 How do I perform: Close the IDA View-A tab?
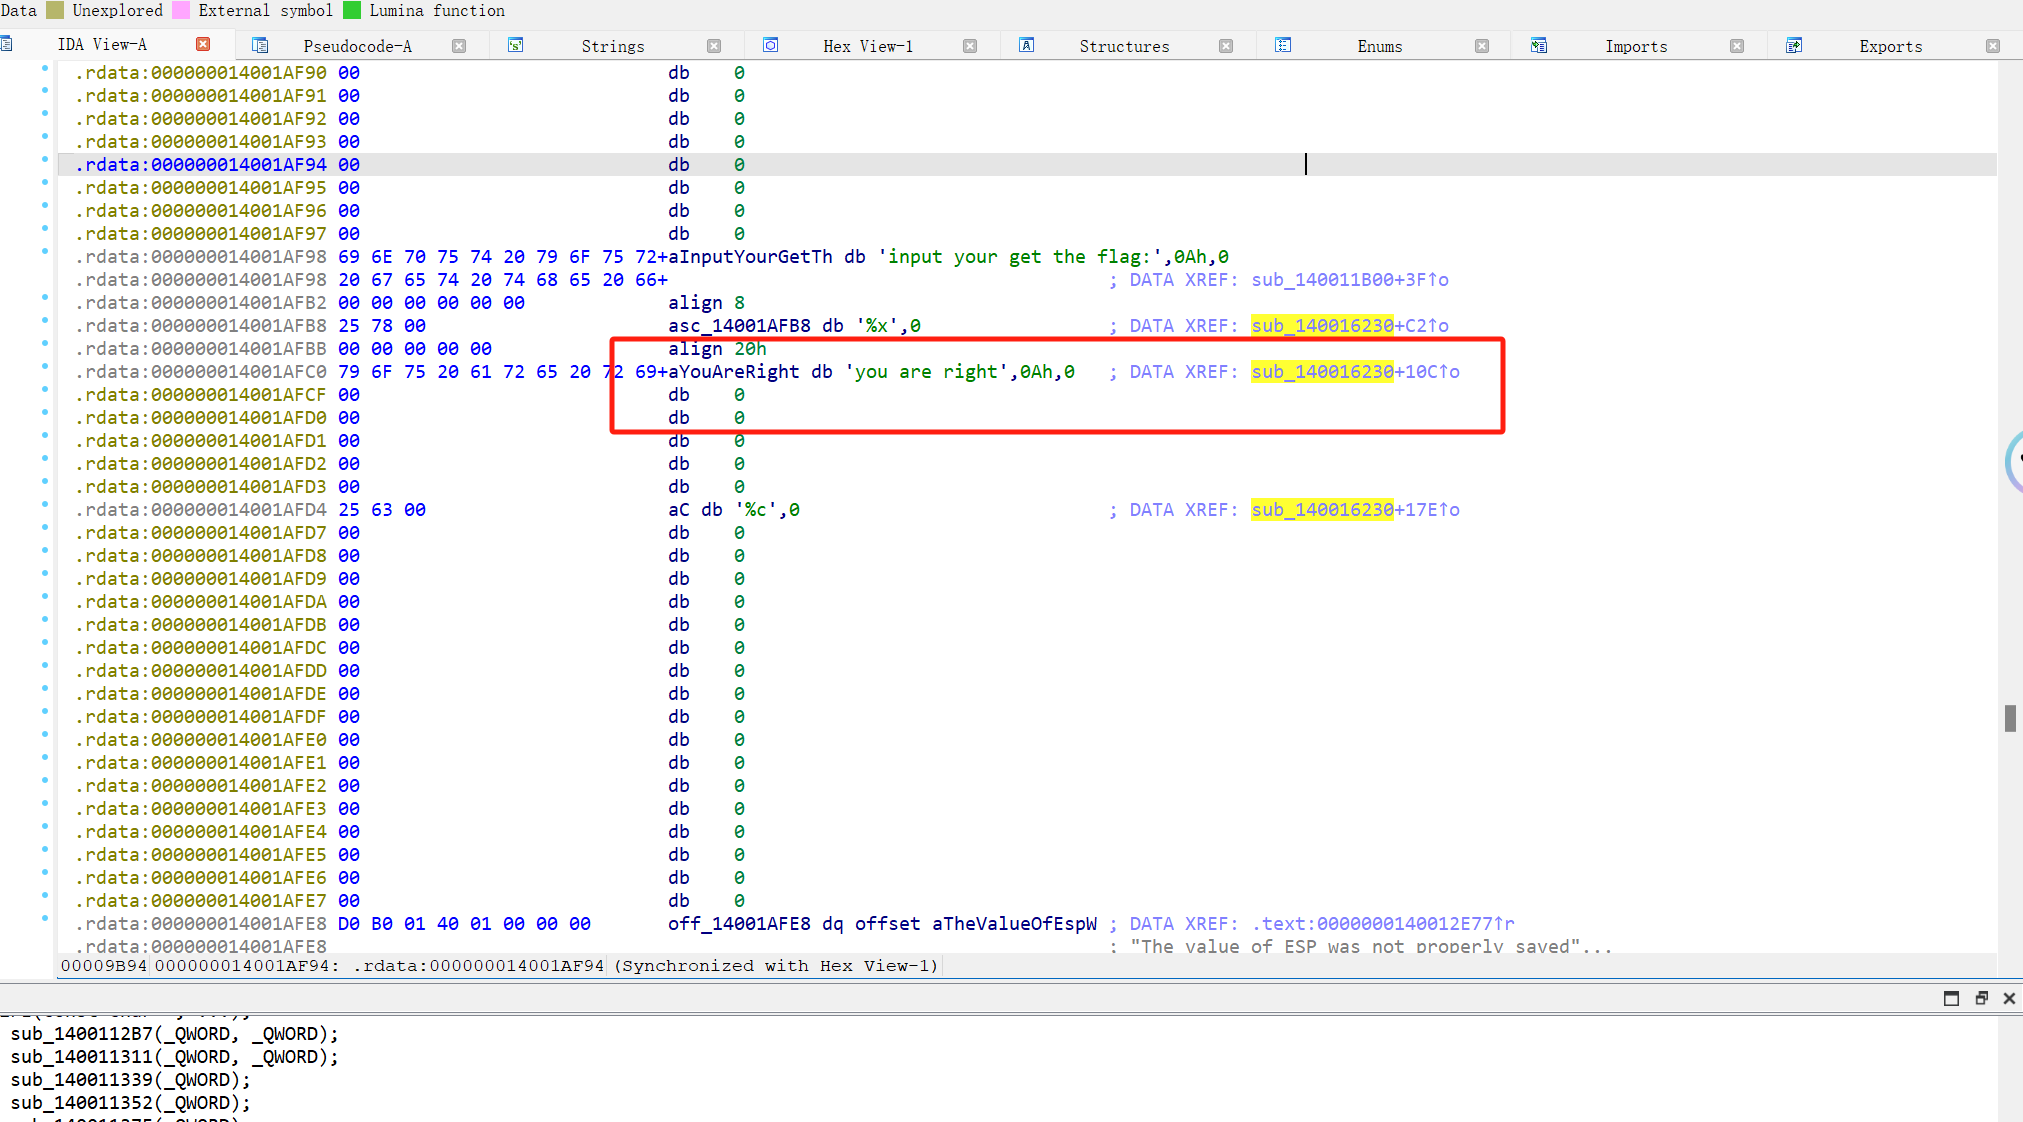pyautogui.click(x=203, y=44)
